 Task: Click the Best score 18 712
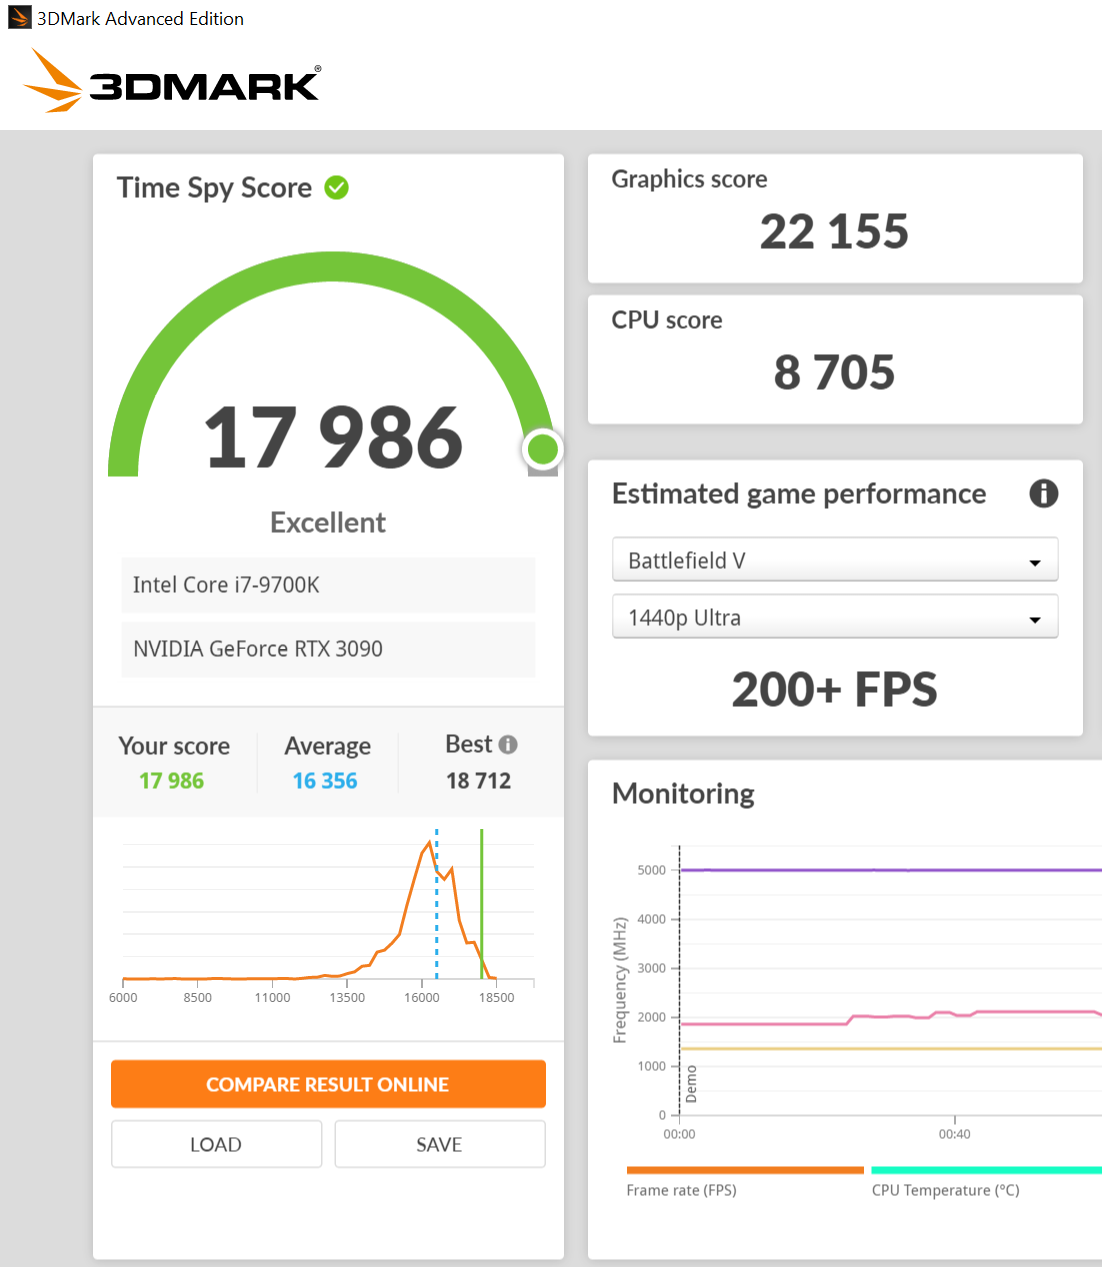478,781
